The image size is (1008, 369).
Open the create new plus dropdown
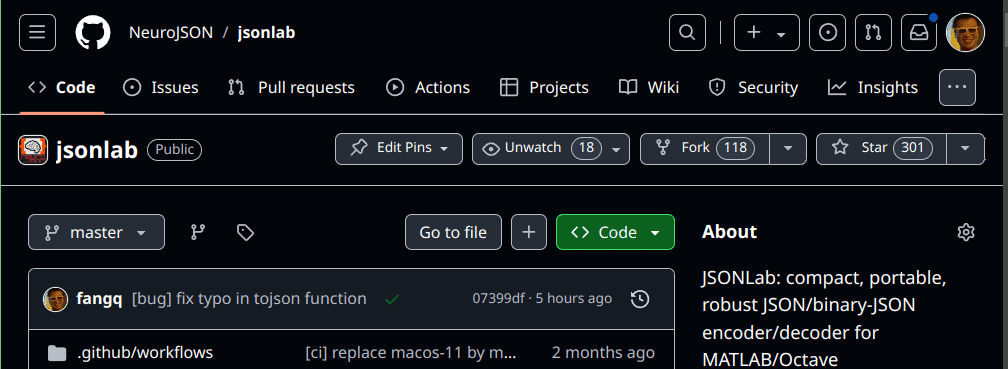click(767, 33)
